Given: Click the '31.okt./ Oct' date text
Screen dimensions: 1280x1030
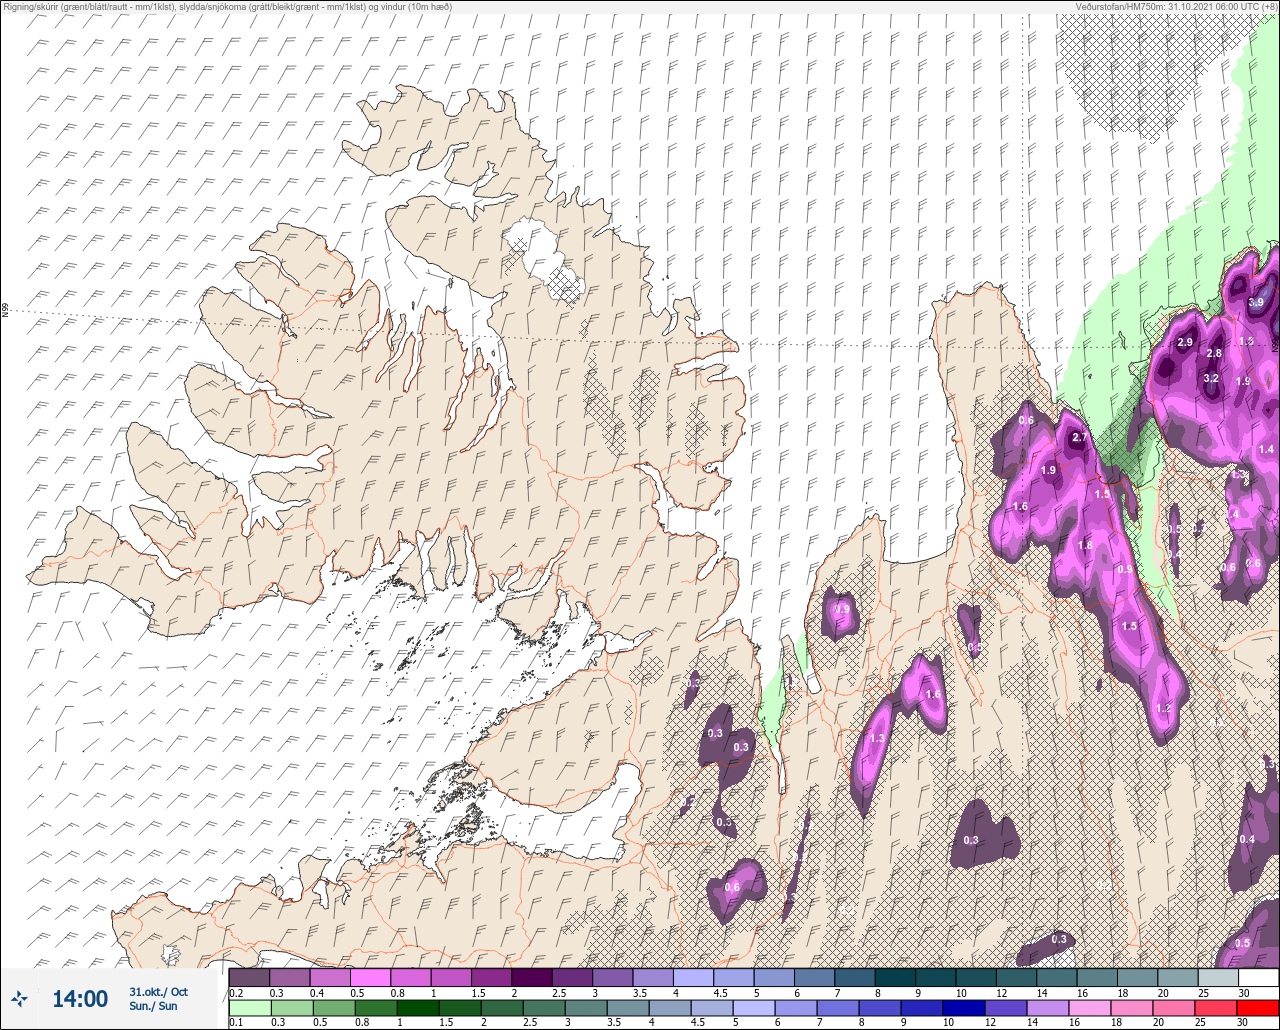Looking at the screenshot, I should coord(158,992).
